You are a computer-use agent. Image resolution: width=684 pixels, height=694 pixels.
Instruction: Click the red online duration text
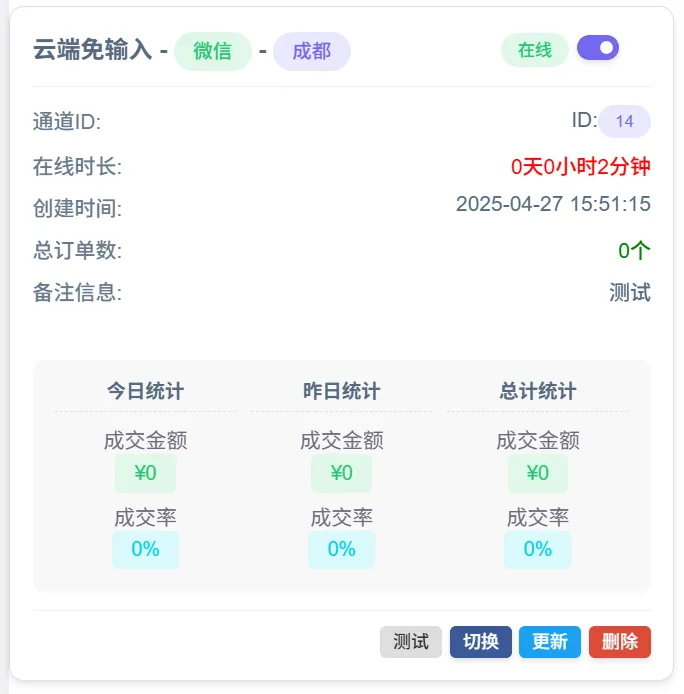580,167
